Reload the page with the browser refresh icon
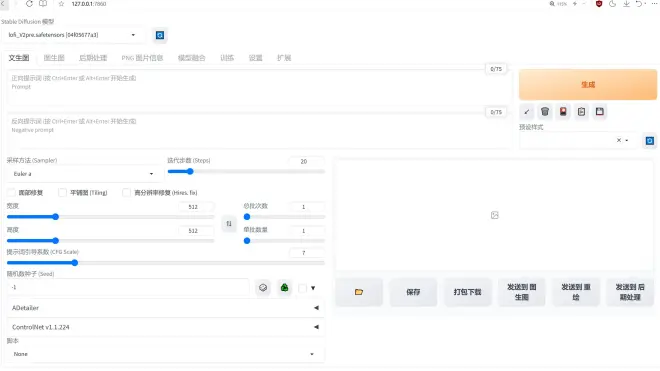This screenshot has height=371, width=660. [x=29, y=4]
